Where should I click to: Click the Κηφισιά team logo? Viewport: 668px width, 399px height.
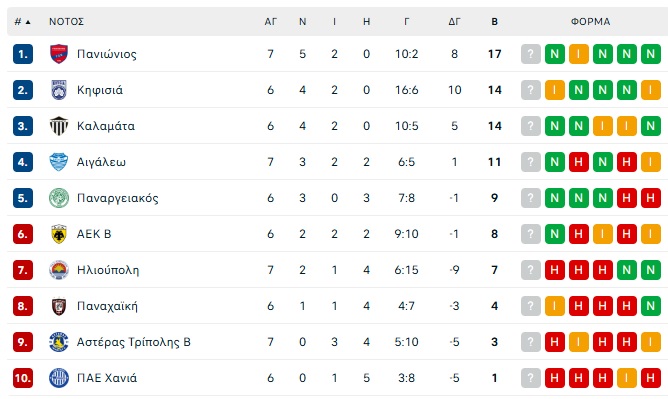click(59, 90)
